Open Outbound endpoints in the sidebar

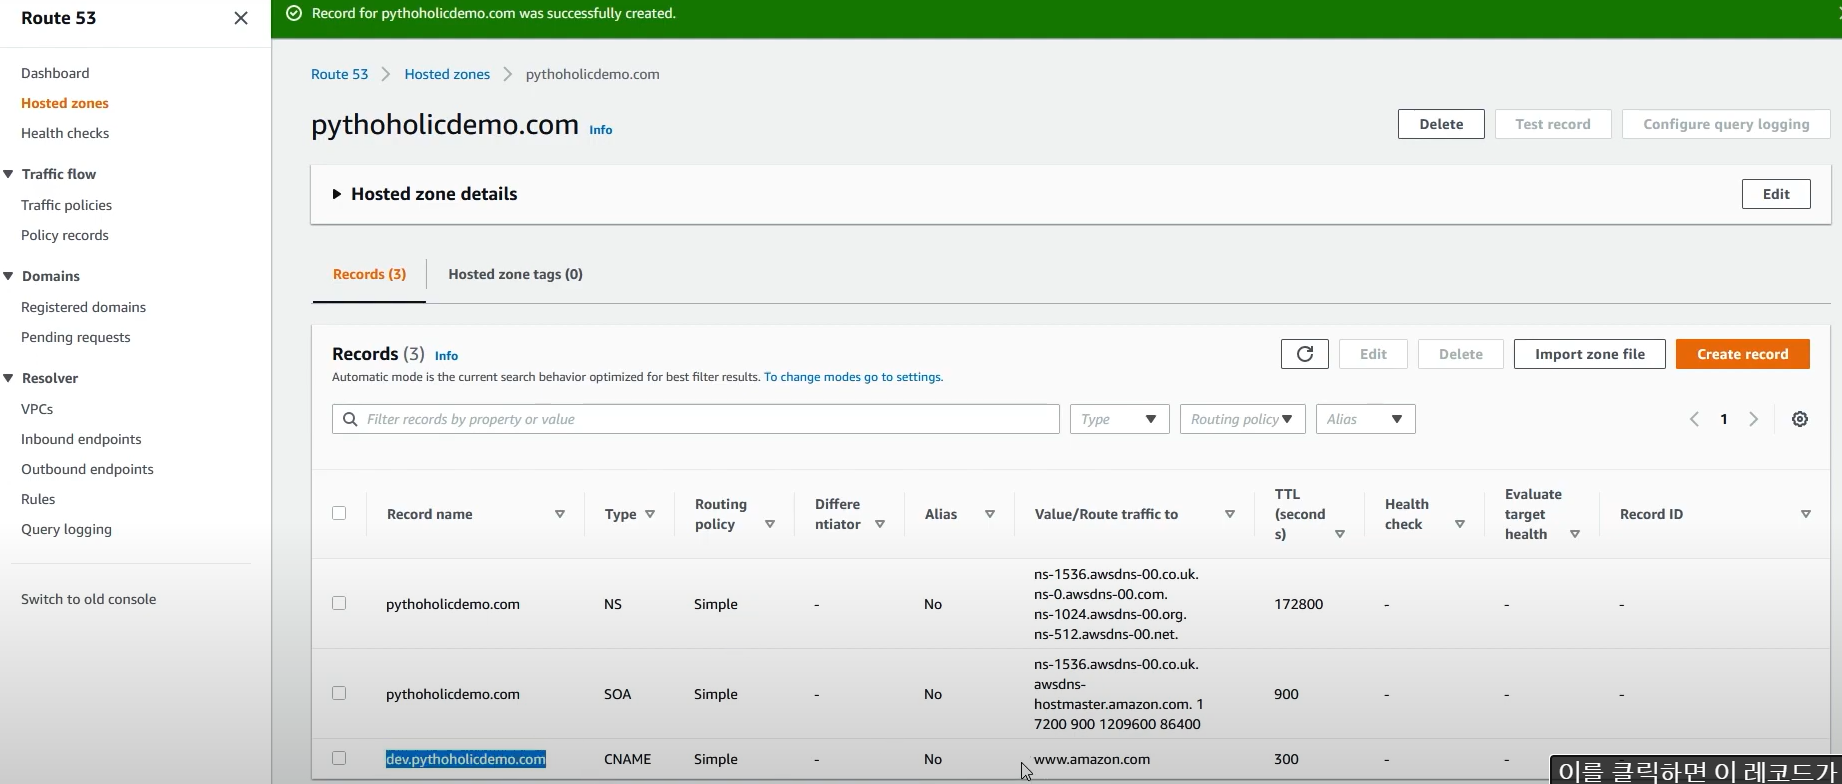tap(87, 469)
